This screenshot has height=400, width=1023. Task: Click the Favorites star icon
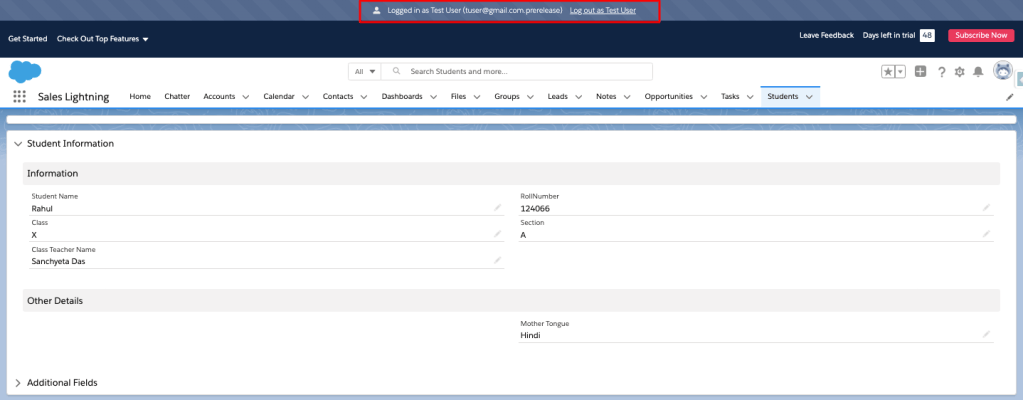click(887, 72)
